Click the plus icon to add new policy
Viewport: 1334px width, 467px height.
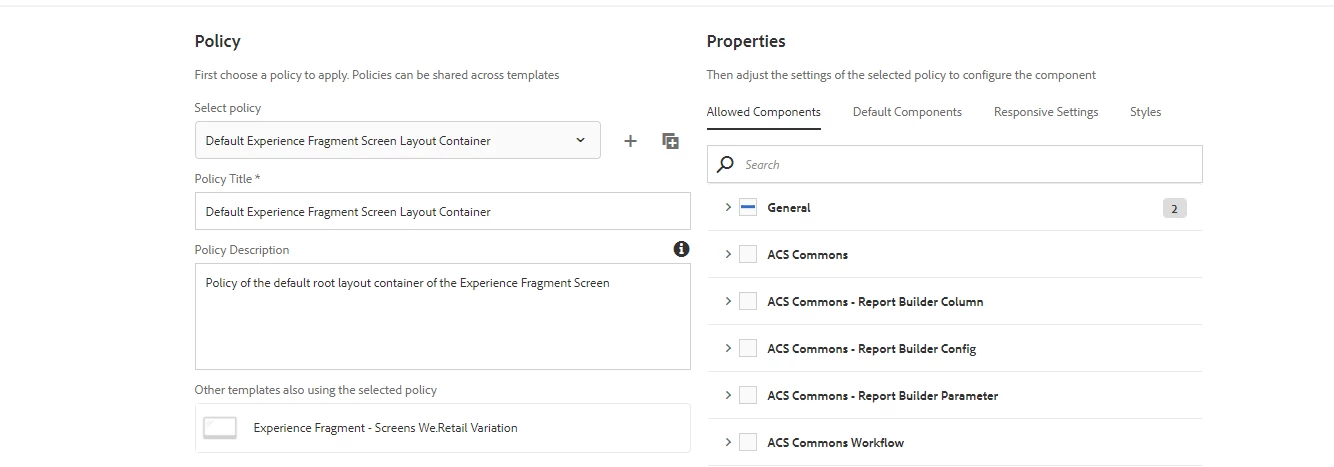coord(630,141)
